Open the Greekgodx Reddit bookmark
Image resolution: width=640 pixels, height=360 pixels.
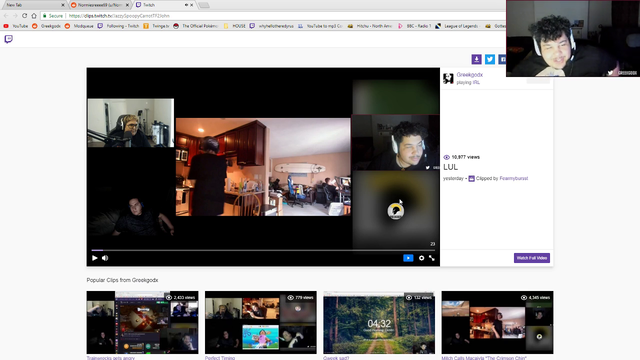tap(46, 26)
